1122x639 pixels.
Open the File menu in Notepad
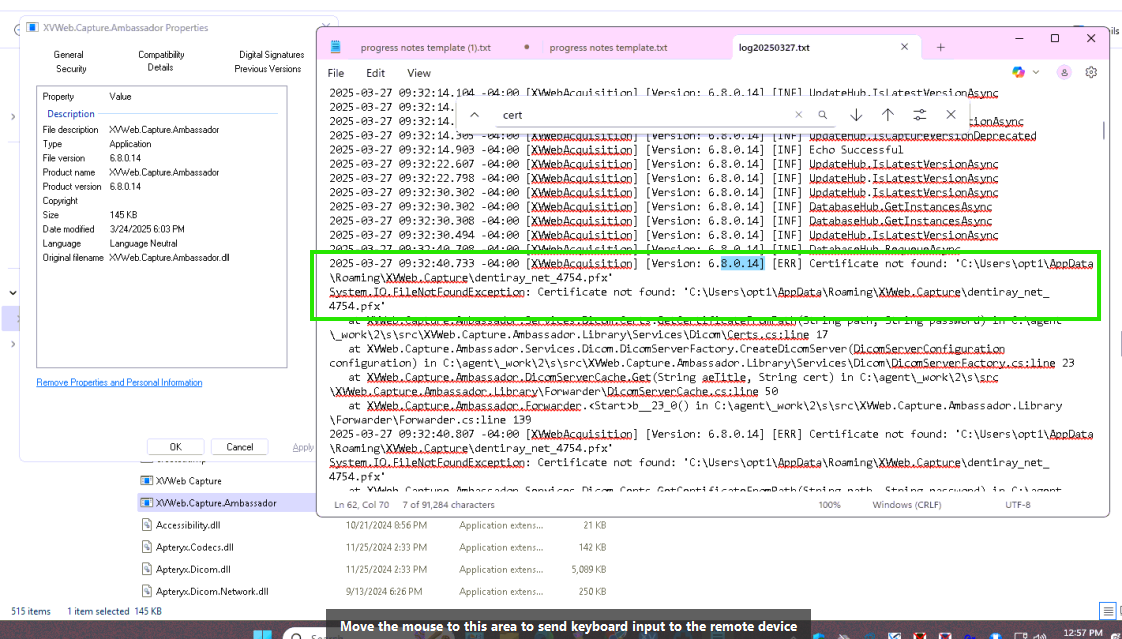point(336,73)
